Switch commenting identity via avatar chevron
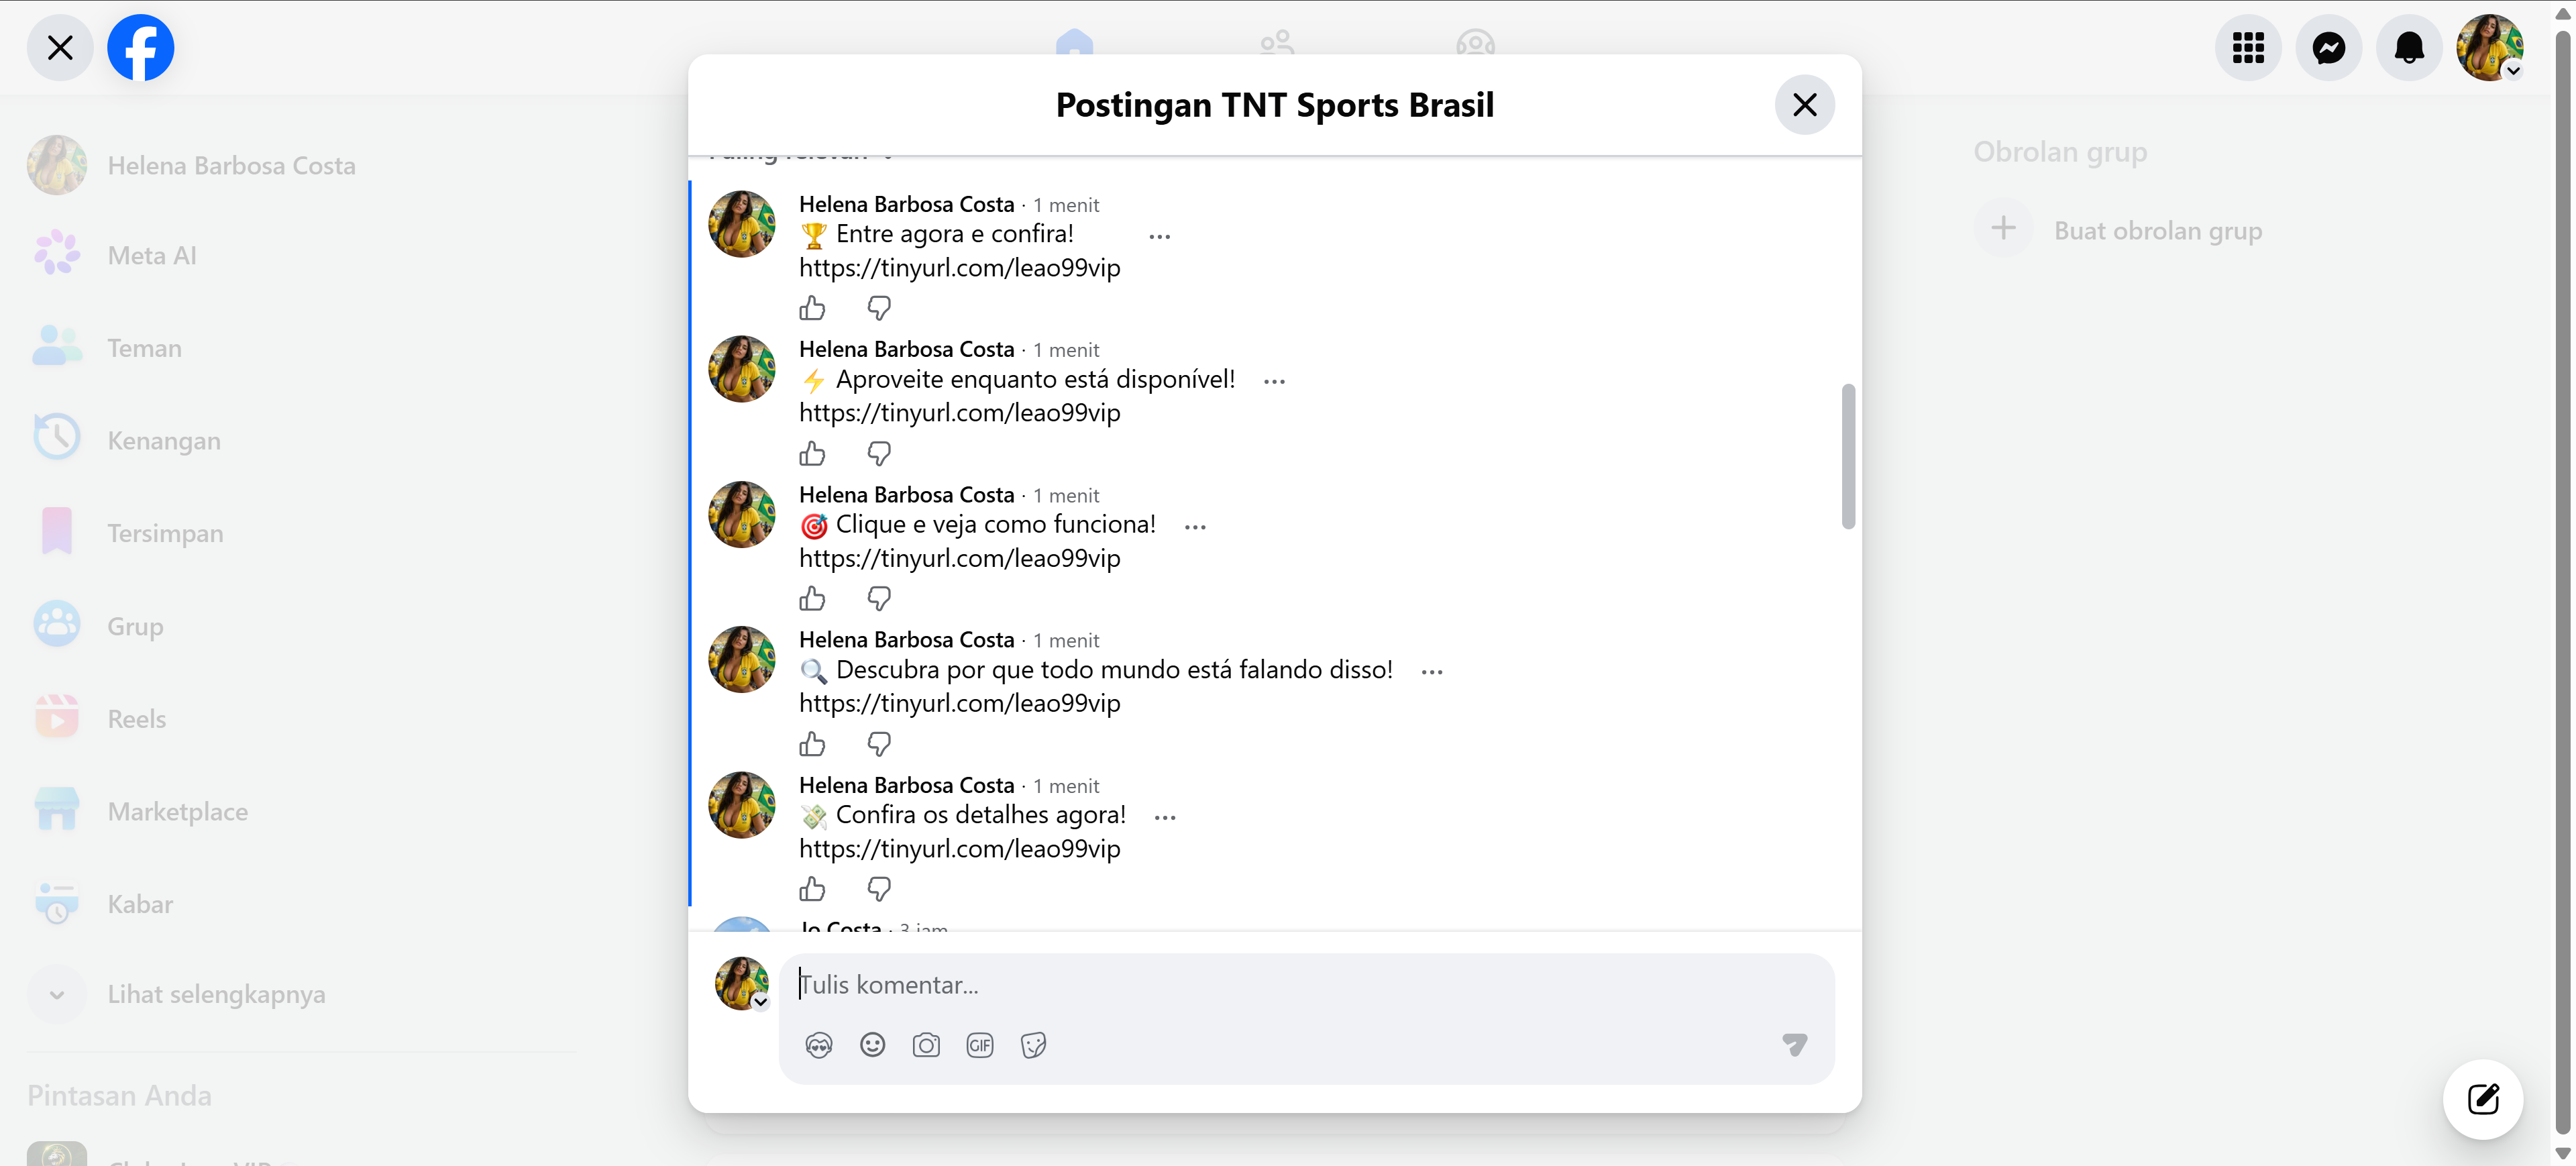Screen dimensions: 2576x1166 pyautogui.click(x=761, y=1002)
